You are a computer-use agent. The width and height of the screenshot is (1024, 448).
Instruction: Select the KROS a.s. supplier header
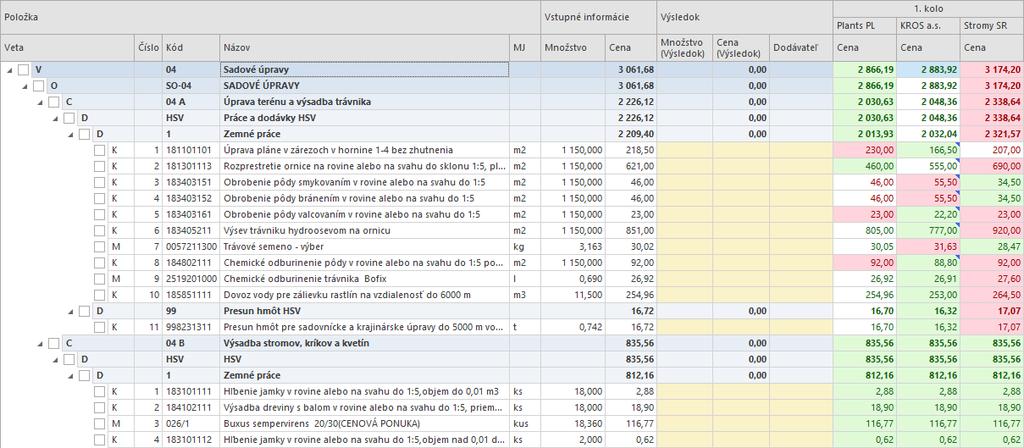(x=928, y=26)
